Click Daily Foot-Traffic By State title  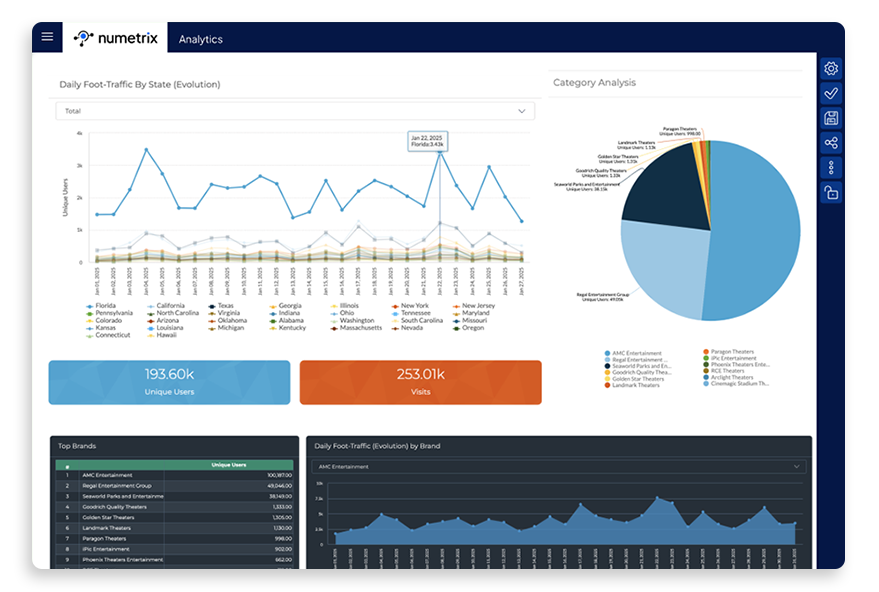pyautogui.click(x=140, y=85)
